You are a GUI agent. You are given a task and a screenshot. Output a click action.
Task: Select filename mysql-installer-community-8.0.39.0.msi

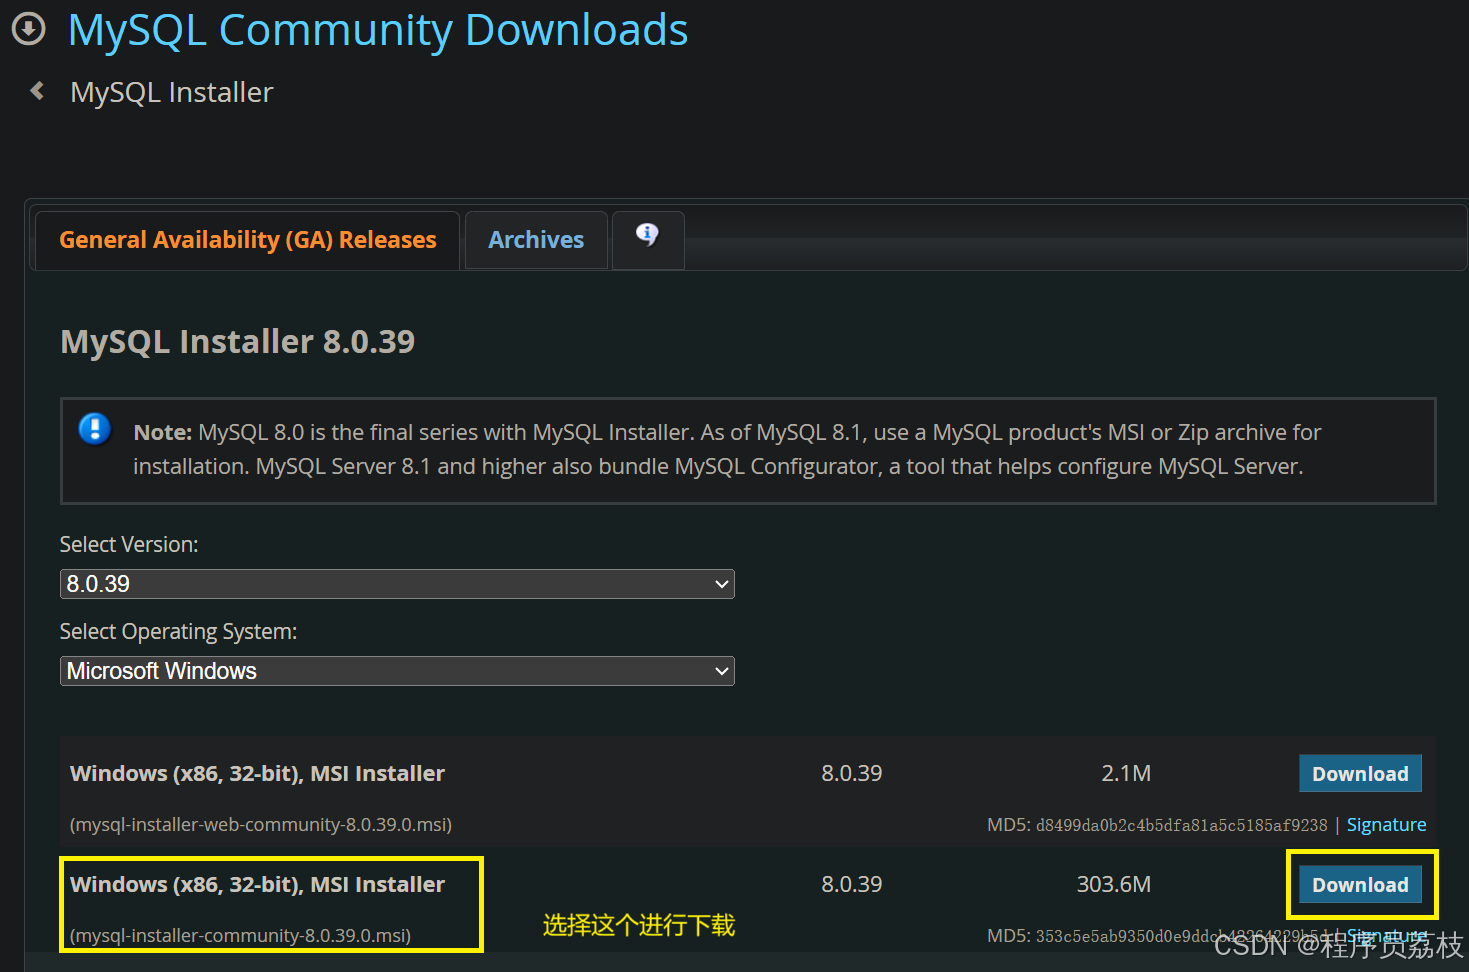[x=241, y=936]
